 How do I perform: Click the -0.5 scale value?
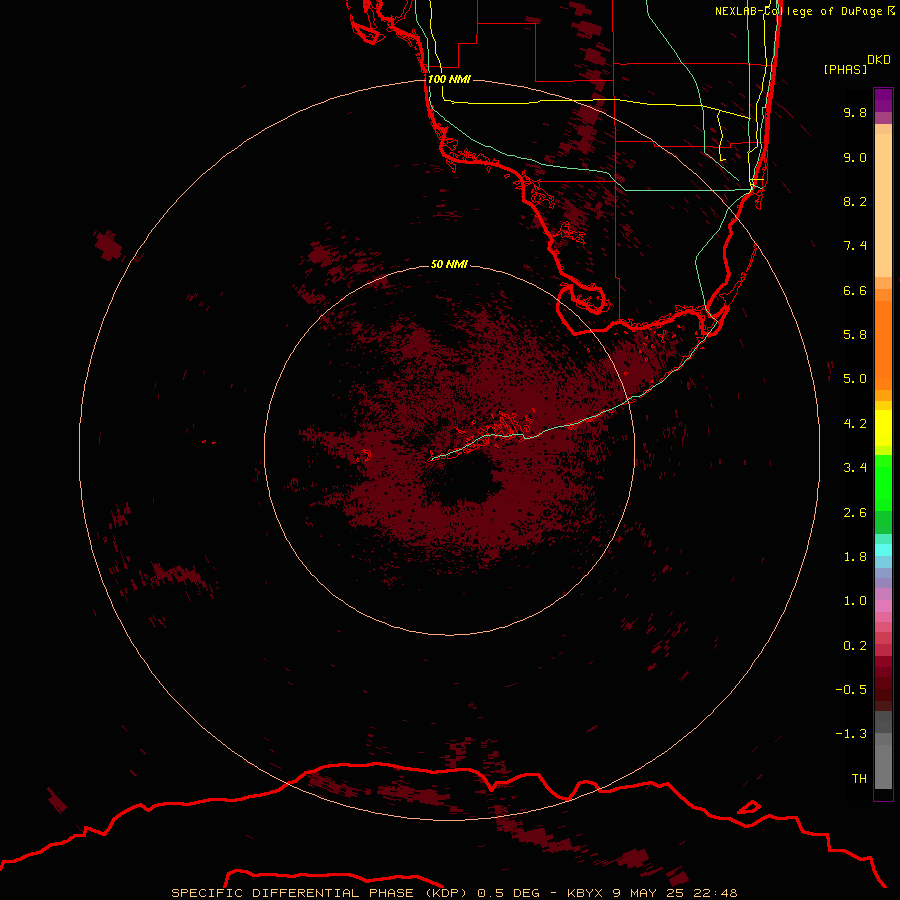click(851, 690)
